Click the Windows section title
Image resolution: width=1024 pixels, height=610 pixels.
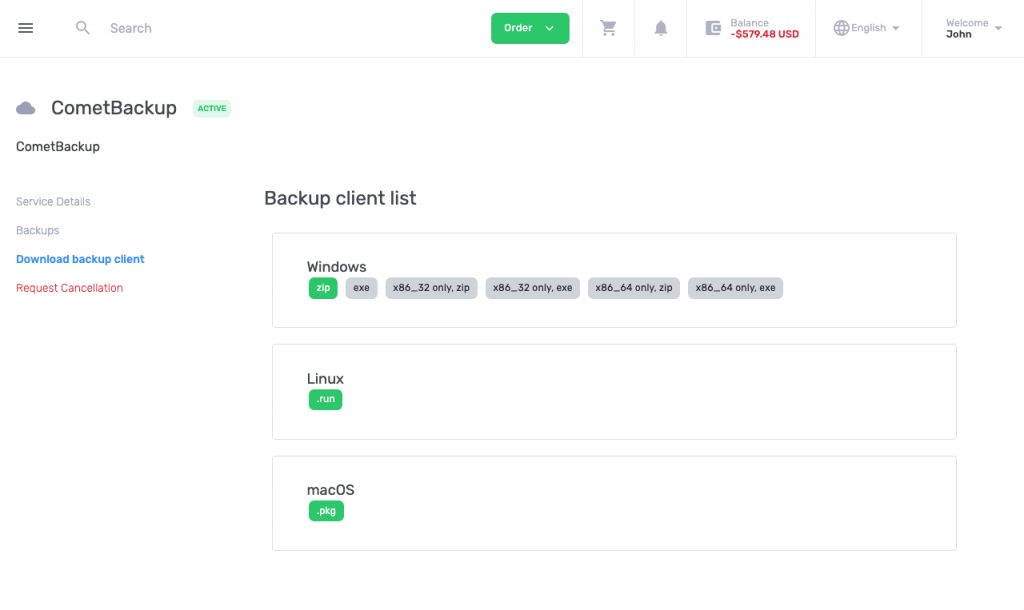[x=336, y=267]
